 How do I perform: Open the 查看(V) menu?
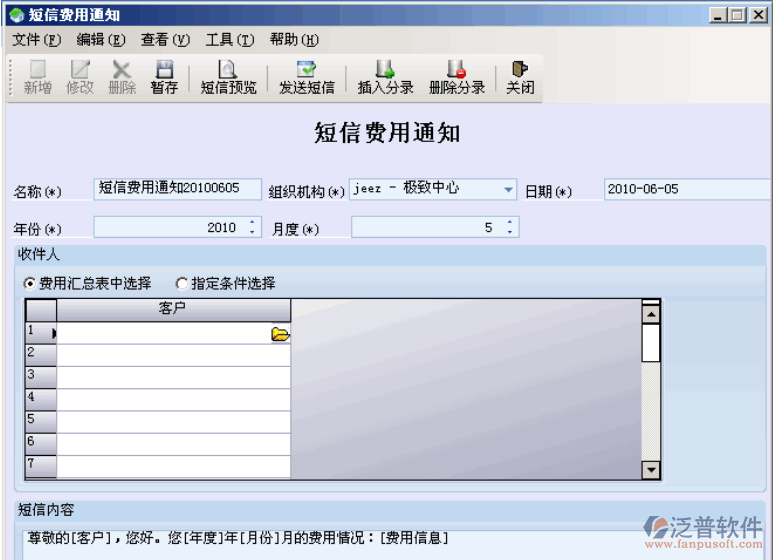point(165,39)
